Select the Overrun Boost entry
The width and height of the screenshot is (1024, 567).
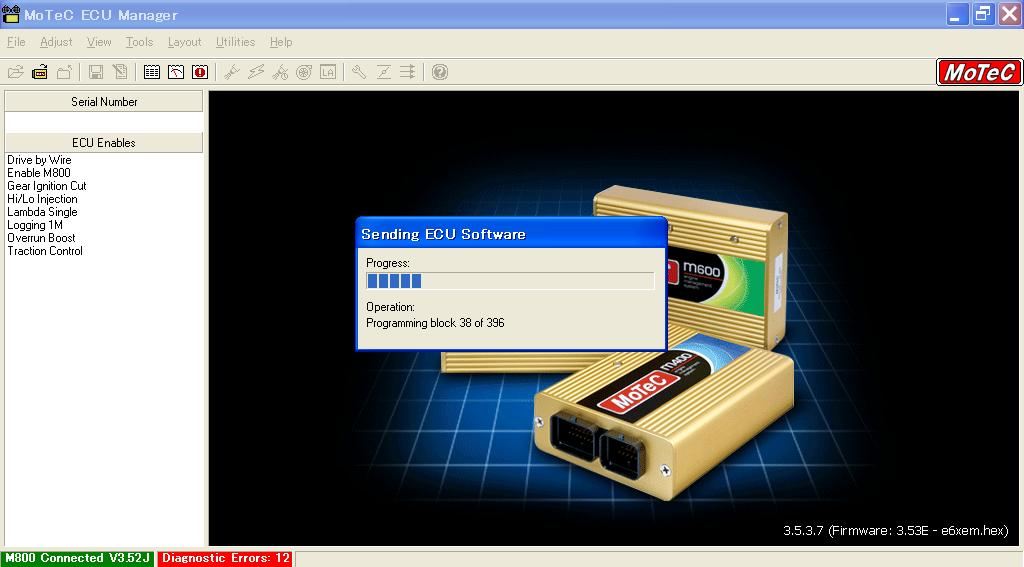tap(41, 238)
